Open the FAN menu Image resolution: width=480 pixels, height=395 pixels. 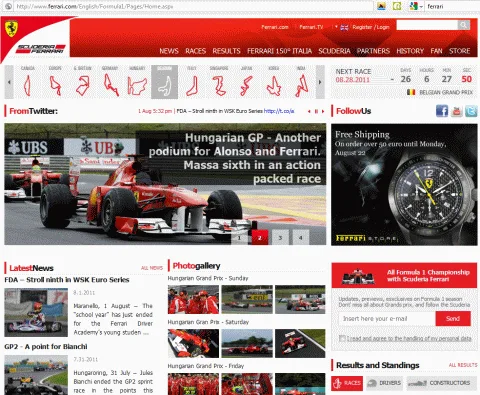[x=436, y=51]
